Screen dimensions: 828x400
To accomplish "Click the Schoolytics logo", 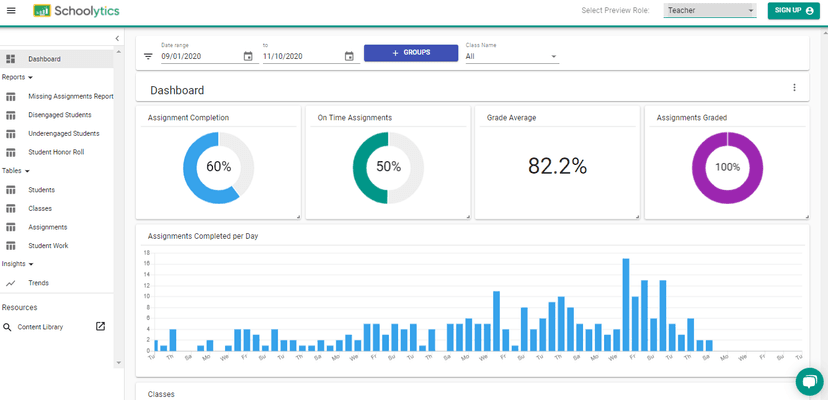I will pyautogui.click(x=76, y=11).
